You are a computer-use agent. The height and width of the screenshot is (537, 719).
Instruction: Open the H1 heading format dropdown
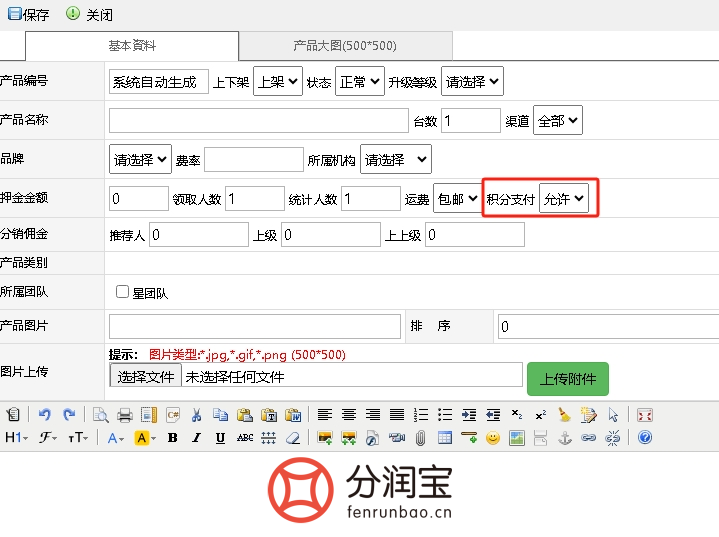(17, 437)
